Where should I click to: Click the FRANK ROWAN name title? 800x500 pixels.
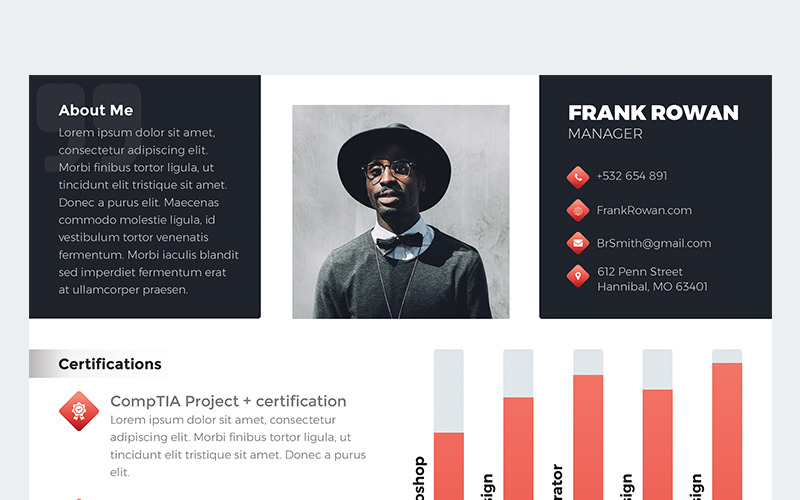click(x=653, y=113)
